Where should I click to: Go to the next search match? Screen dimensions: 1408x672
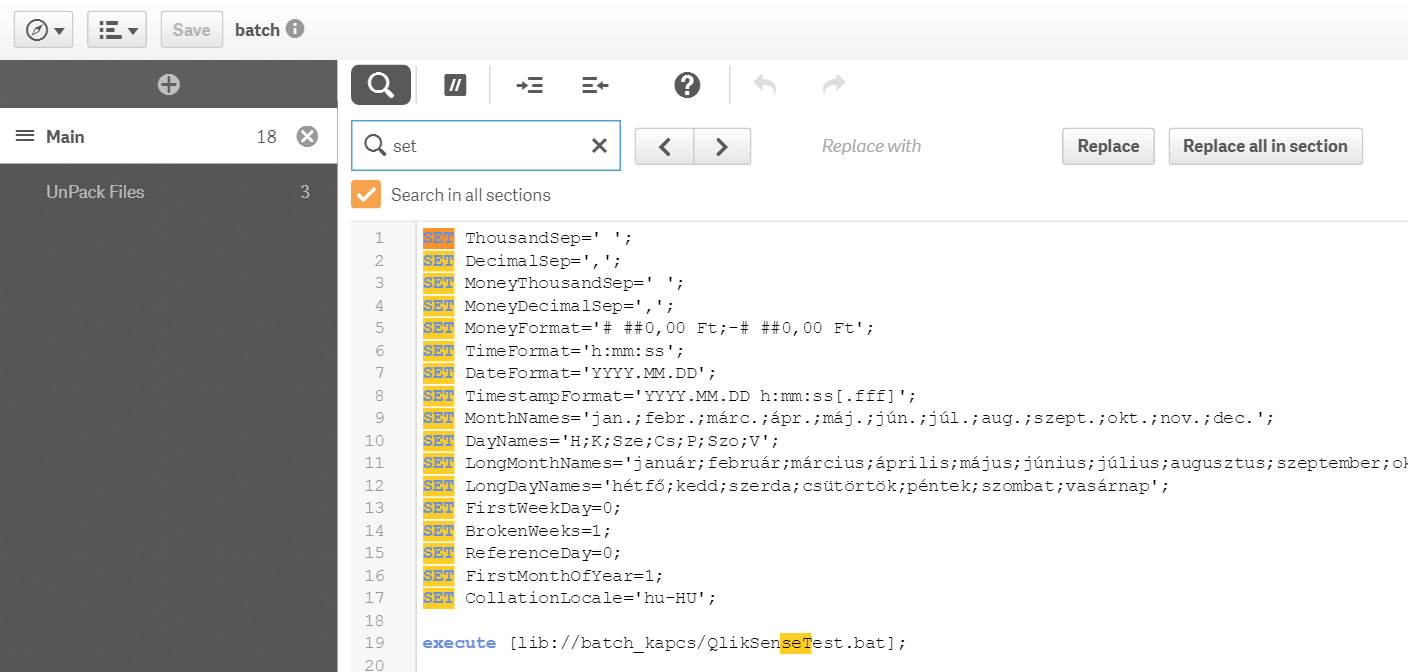click(x=722, y=146)
